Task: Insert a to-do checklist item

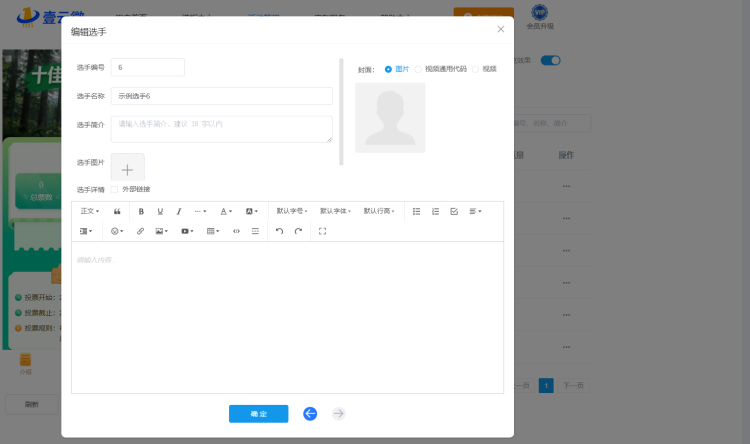Action: 454,211
